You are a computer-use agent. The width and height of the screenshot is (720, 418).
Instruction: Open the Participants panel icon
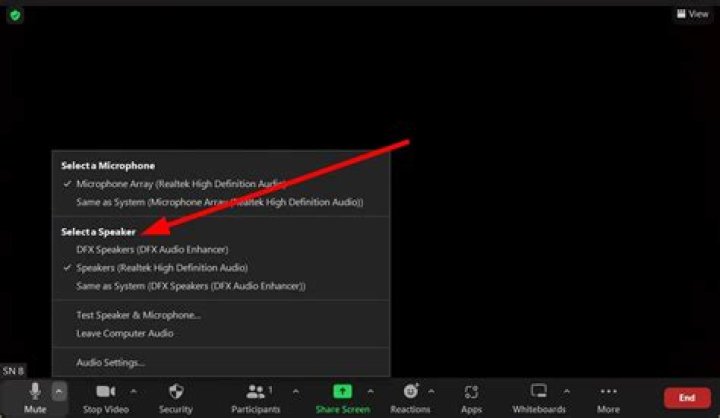(x=256, y=391)
